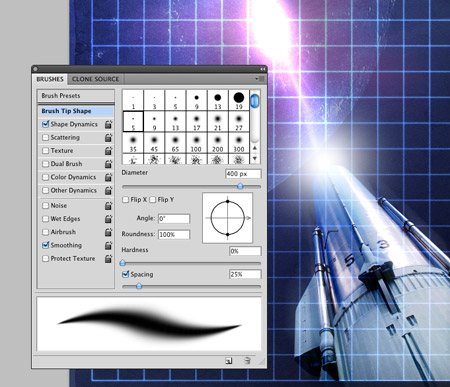
Task: Enable the Scattering checkbox
Action: point(45,137)
